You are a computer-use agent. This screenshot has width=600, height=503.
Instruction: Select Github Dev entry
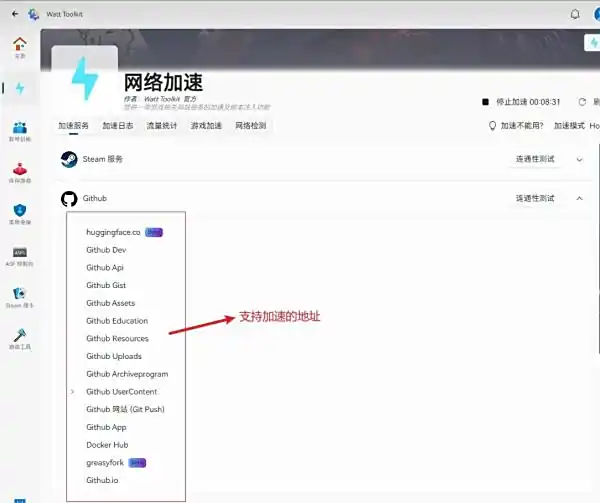106,250
